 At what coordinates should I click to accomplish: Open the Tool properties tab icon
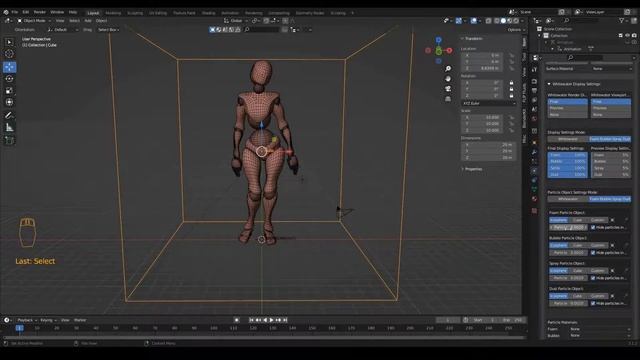534,70
